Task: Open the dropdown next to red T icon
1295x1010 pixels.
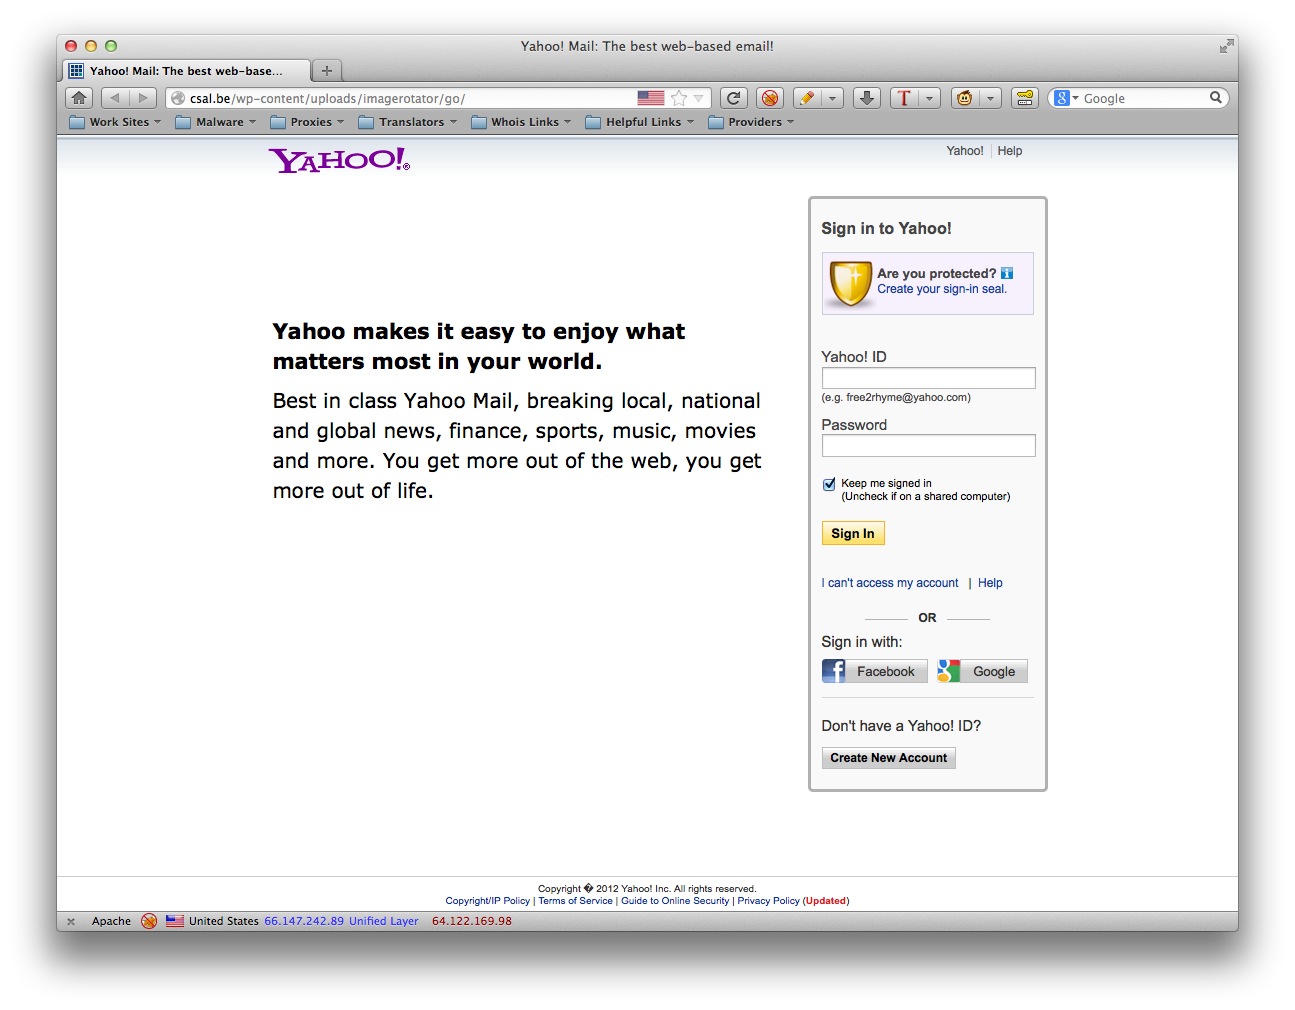Action: [x=930, y=98]
